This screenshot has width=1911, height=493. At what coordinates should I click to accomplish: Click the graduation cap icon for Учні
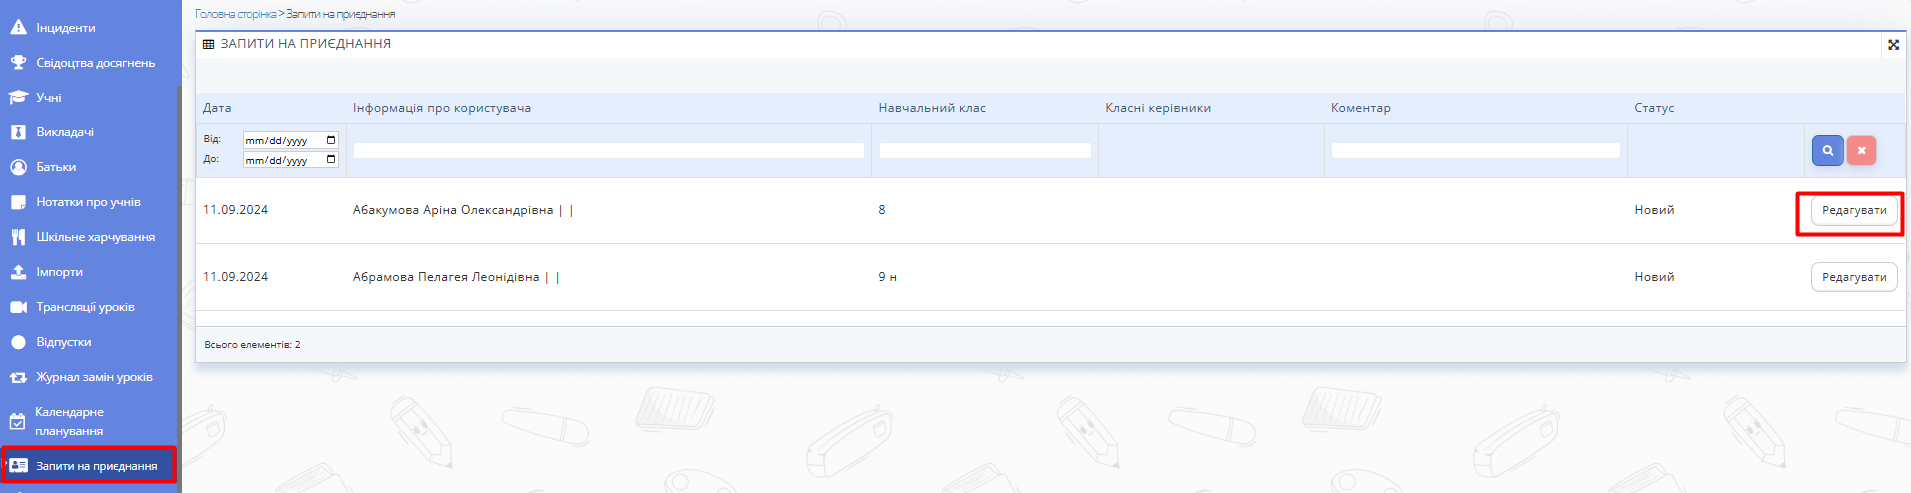[18, 97]
